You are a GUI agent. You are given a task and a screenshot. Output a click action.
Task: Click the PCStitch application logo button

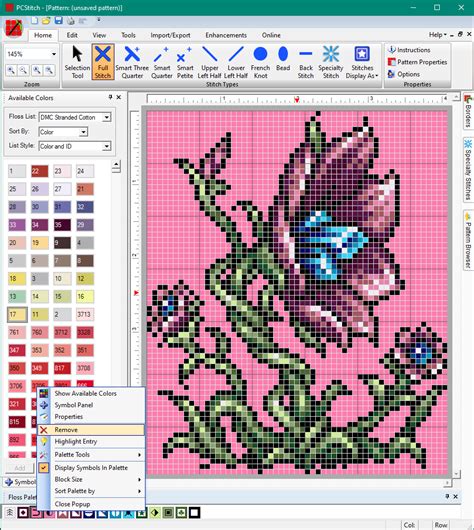pos(14,28)
